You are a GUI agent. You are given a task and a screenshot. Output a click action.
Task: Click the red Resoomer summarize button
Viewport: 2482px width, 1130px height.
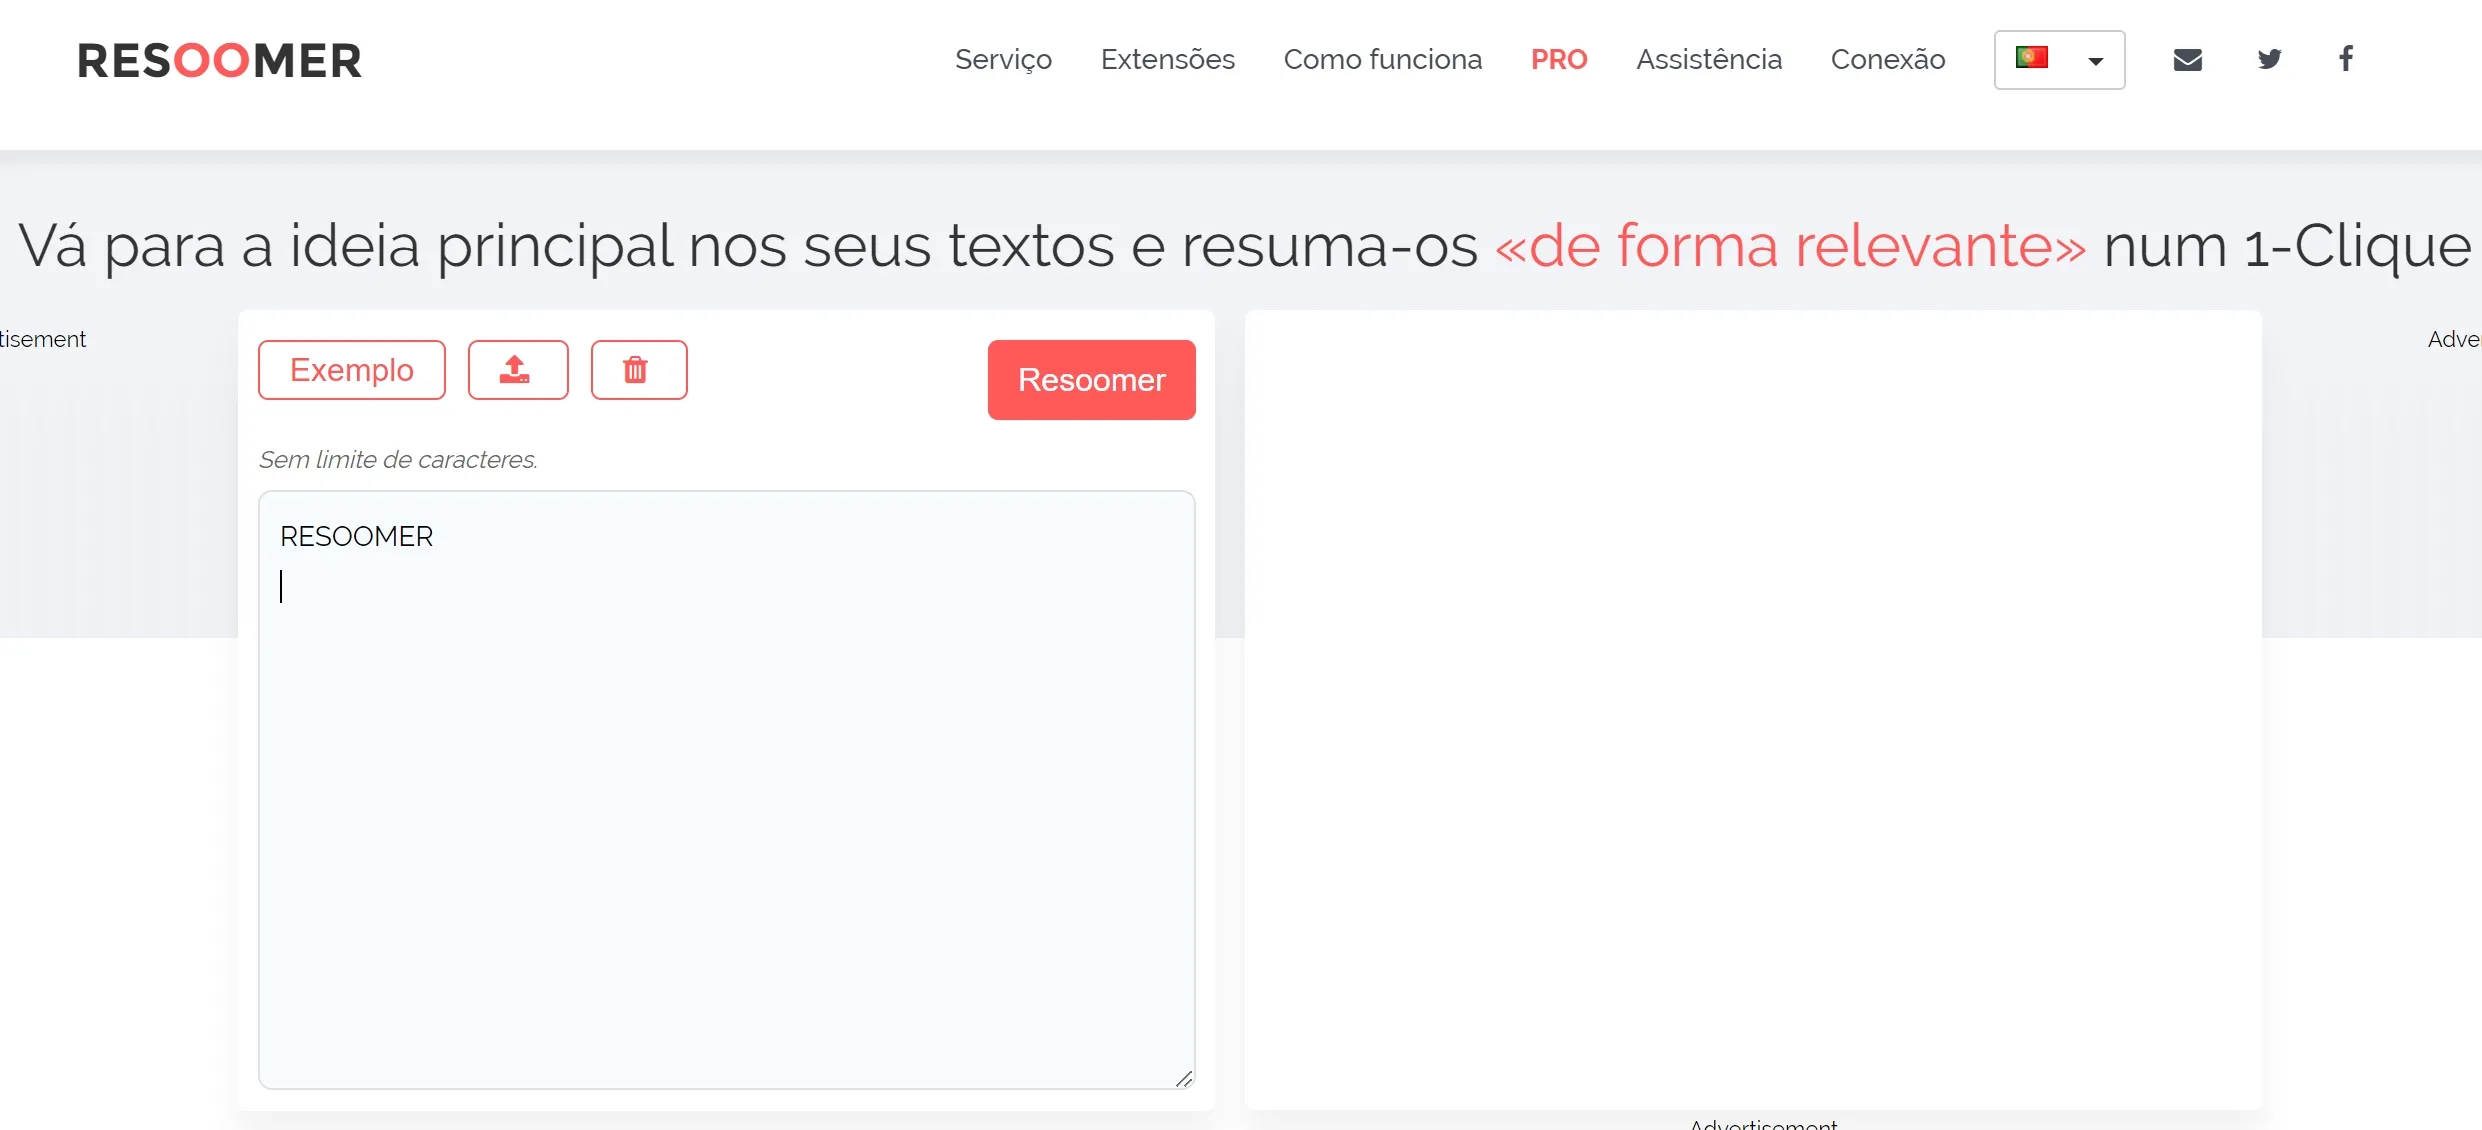(x=1091, y=380)
